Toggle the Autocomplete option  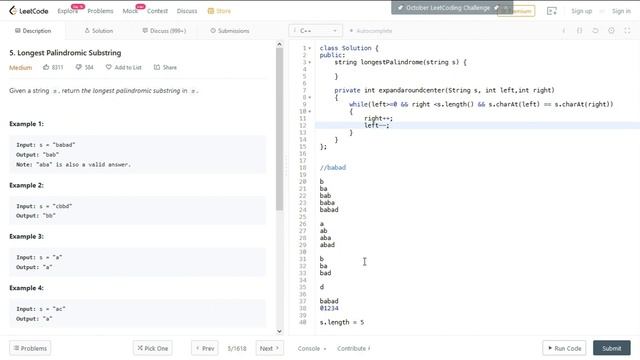pyautogui.click(x=371, y=31)
